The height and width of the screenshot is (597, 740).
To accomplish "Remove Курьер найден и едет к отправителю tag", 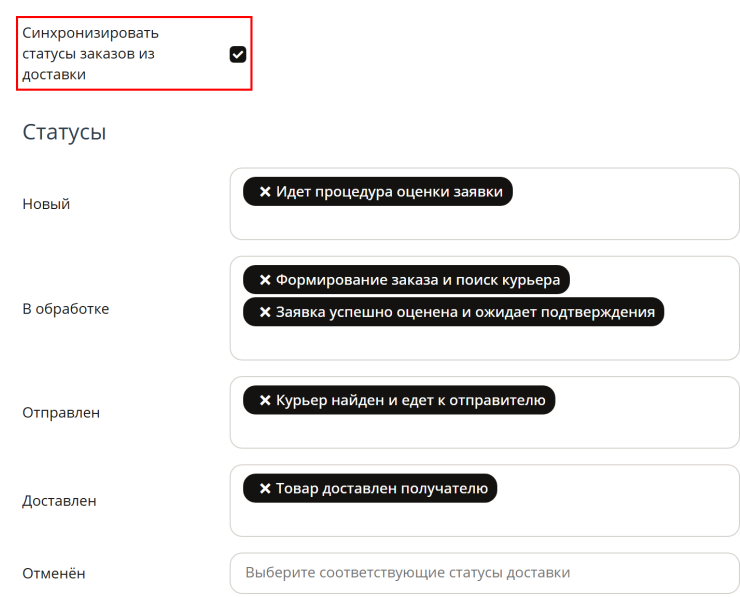I will [265, 400].
